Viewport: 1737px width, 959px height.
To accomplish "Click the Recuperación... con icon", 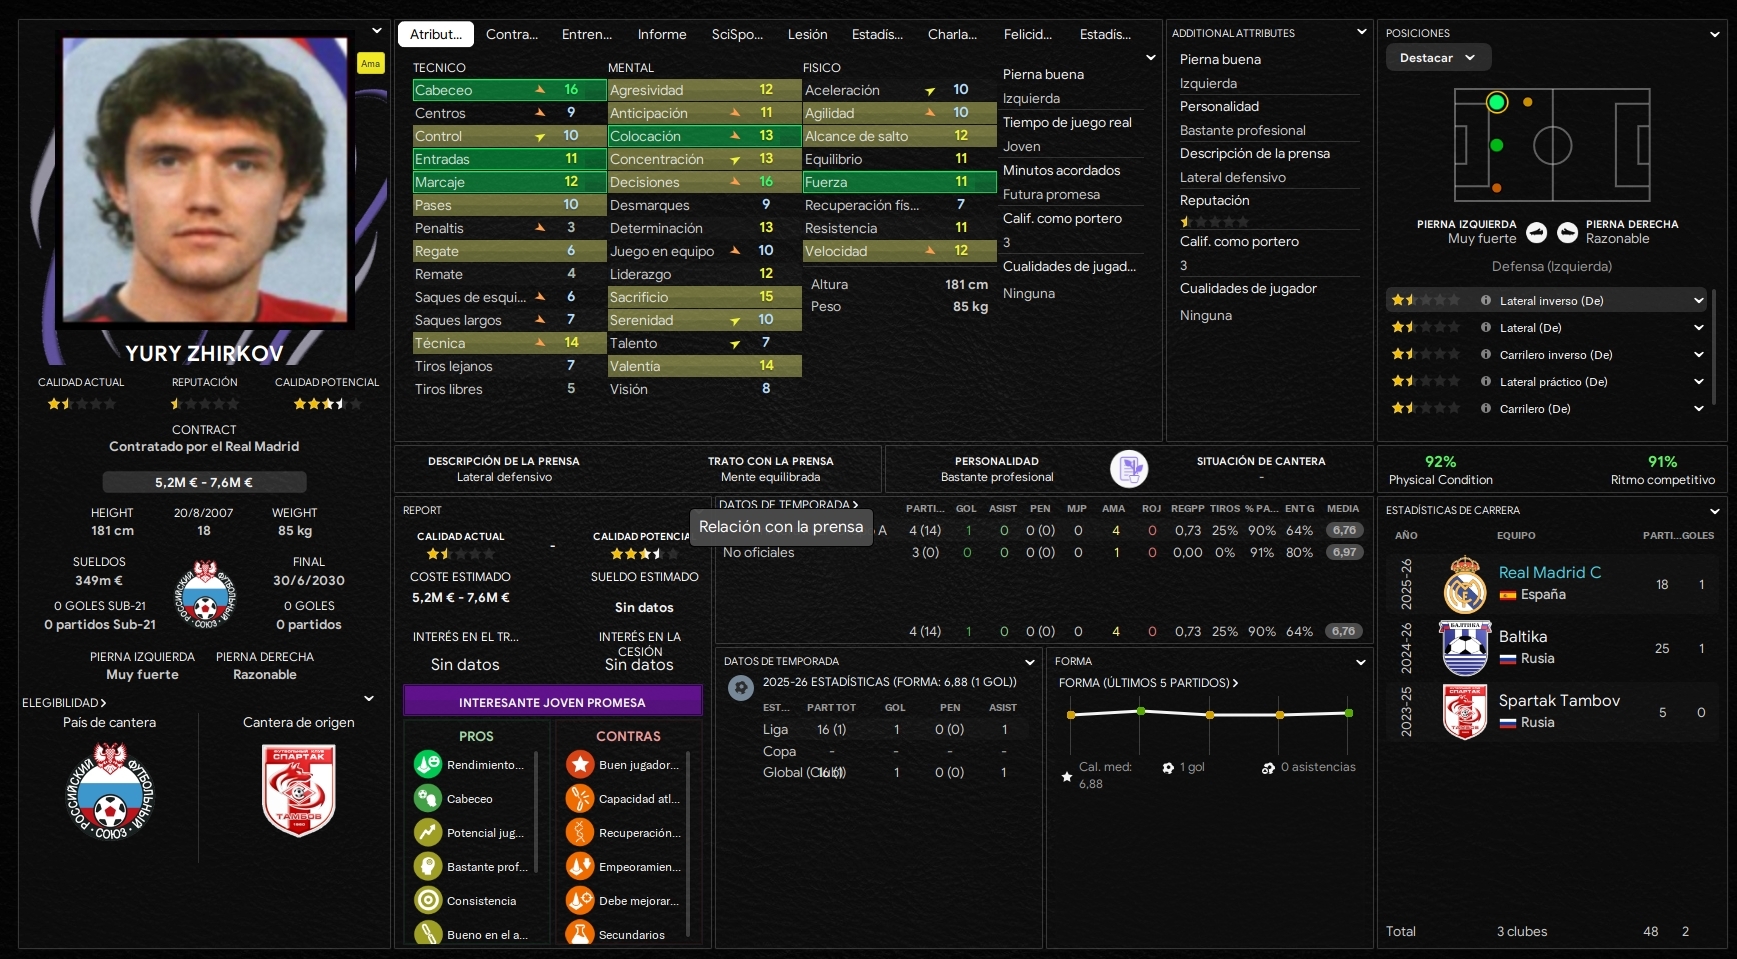I will click(x=580, y=833).
